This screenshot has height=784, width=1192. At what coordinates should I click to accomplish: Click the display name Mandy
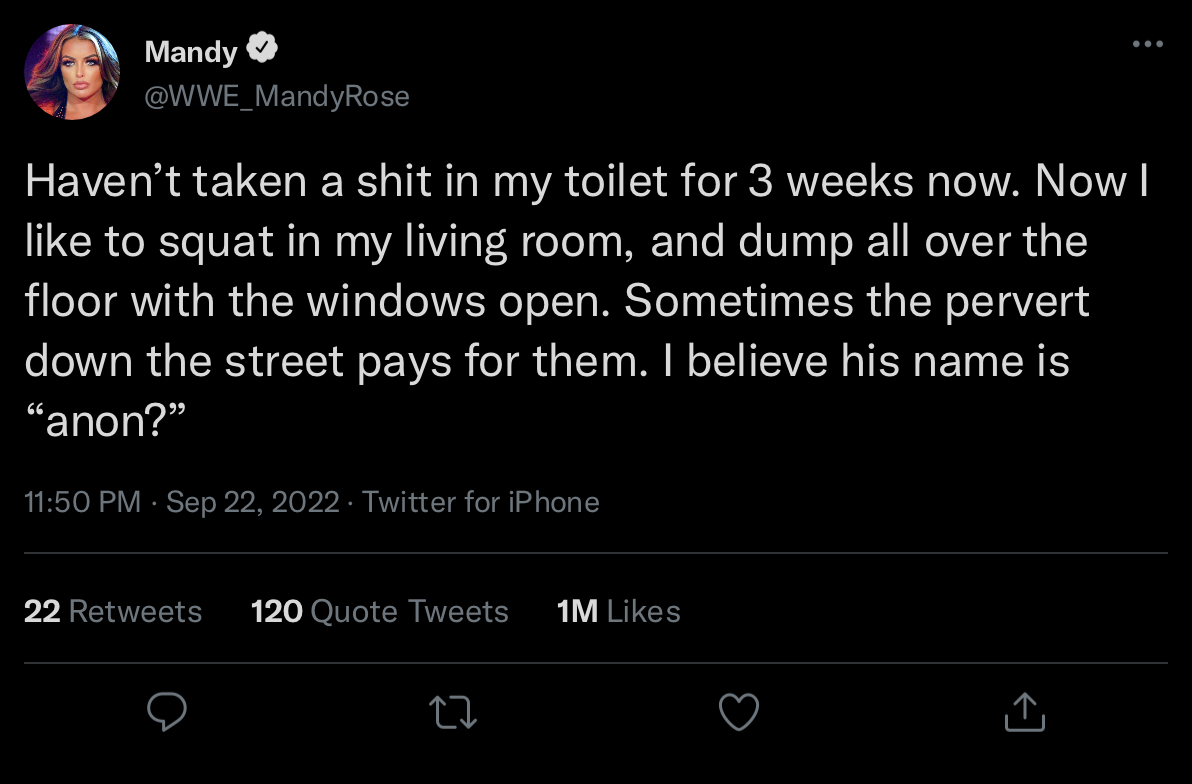click(190, 50)
